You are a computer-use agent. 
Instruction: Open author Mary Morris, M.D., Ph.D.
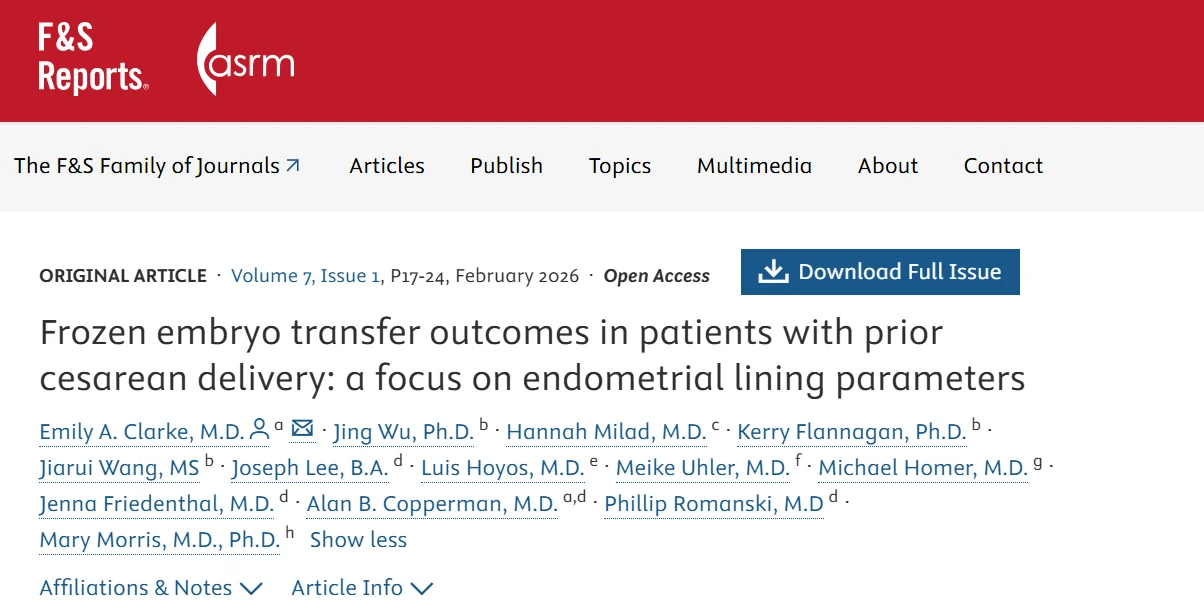pyautogui.click(x=160, y=540)
